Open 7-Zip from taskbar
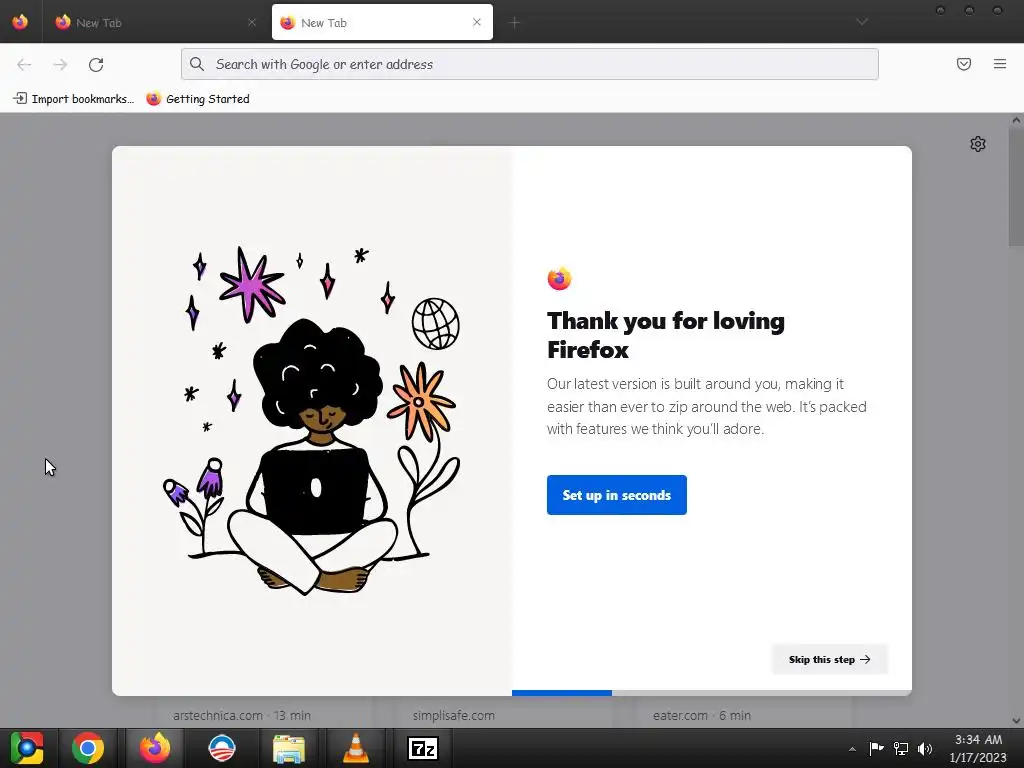This screenshot has width=1024, height=768. coord(423,748)
